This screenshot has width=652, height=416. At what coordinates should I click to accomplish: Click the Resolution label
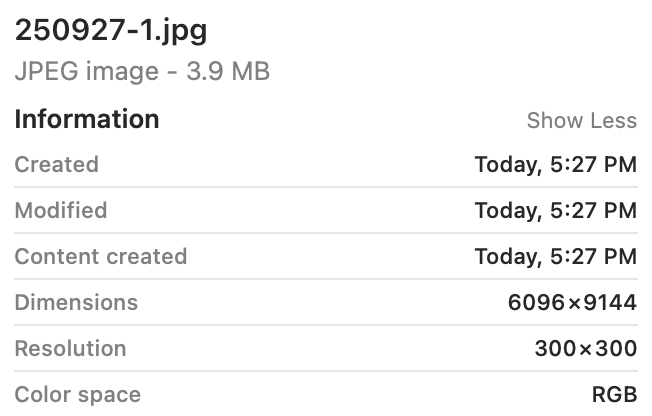click(70, 349)
